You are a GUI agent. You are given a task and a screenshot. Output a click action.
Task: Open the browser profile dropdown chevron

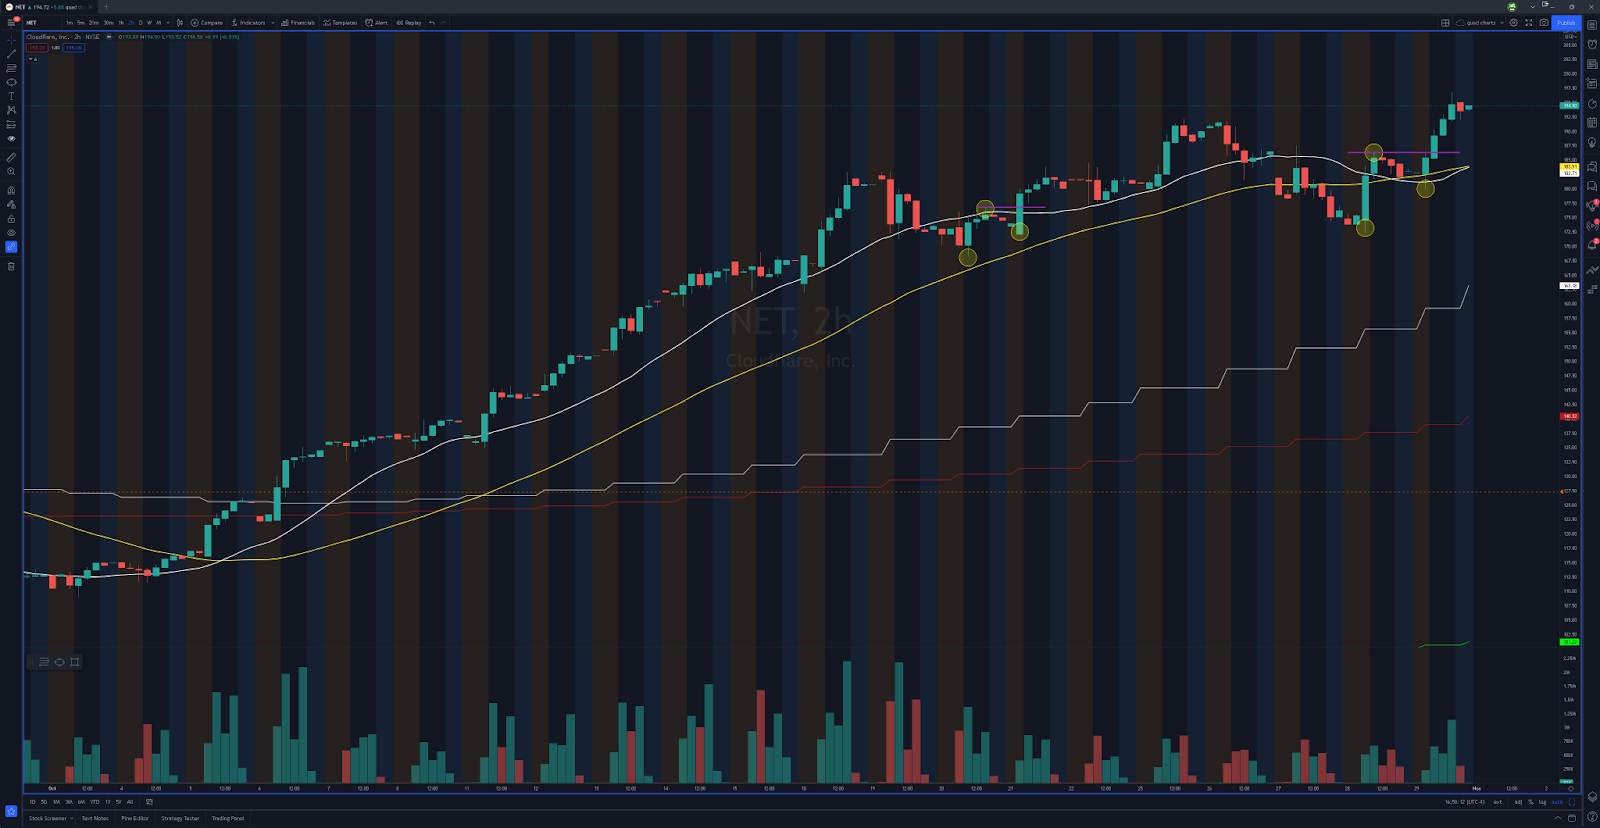coord(1532,7)
